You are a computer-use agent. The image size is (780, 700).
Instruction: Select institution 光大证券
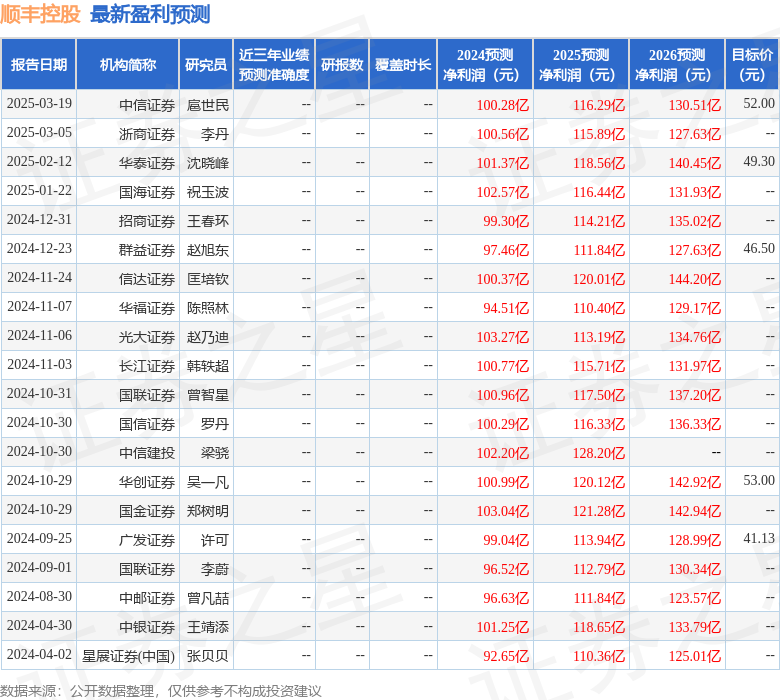(147, 337)
